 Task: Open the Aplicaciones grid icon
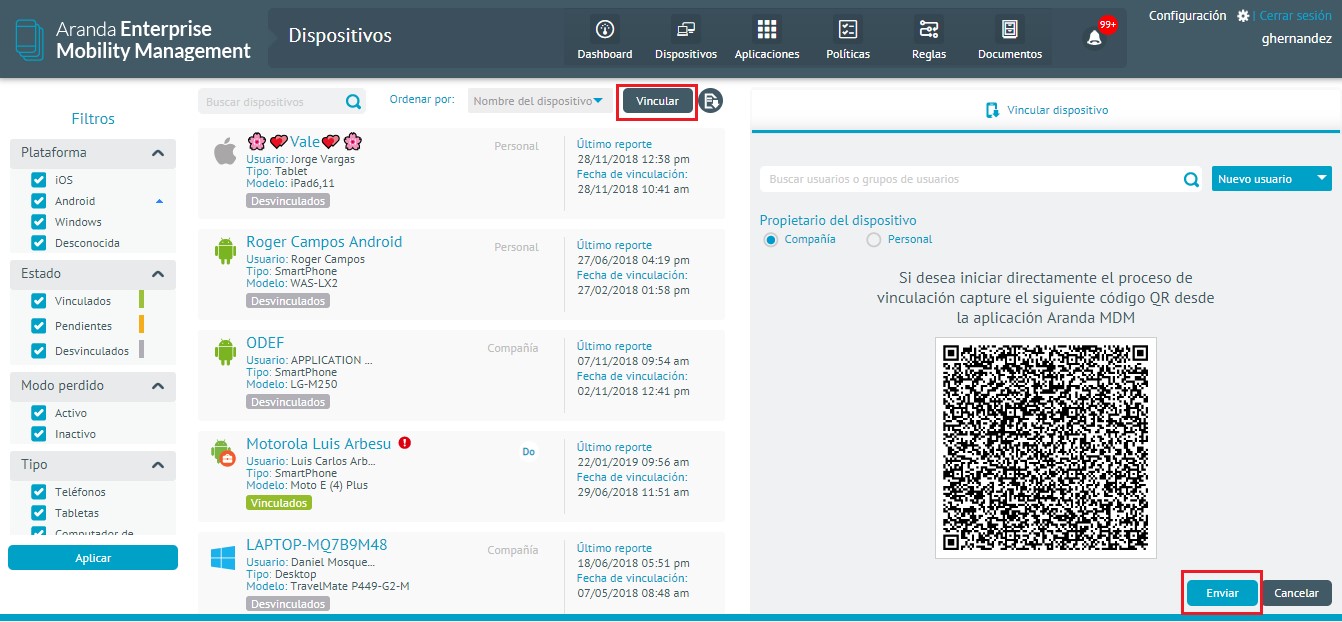(x=766, y=29)
